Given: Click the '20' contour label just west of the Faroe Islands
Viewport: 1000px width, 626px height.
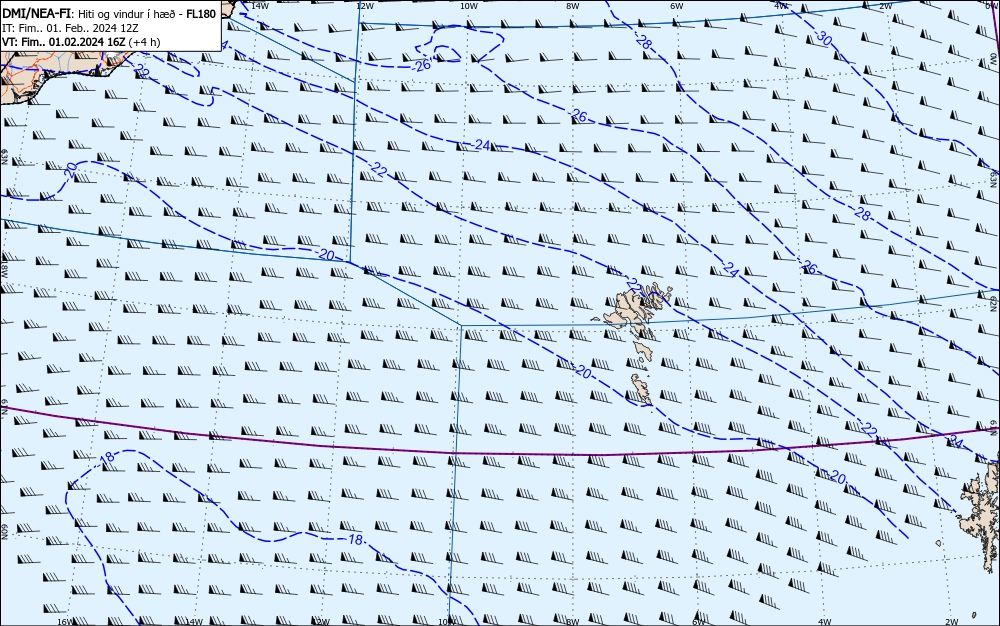Looking at the screenshot, I should point(583,372).
